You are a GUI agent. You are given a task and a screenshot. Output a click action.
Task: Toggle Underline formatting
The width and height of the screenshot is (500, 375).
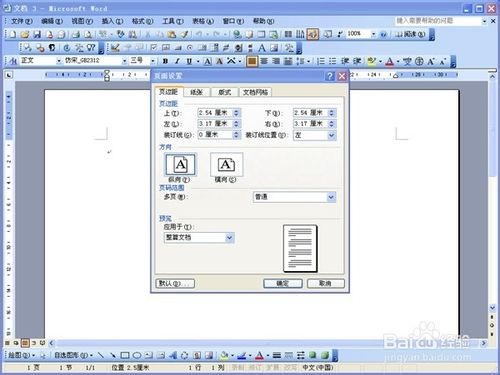tap(189, 61)
